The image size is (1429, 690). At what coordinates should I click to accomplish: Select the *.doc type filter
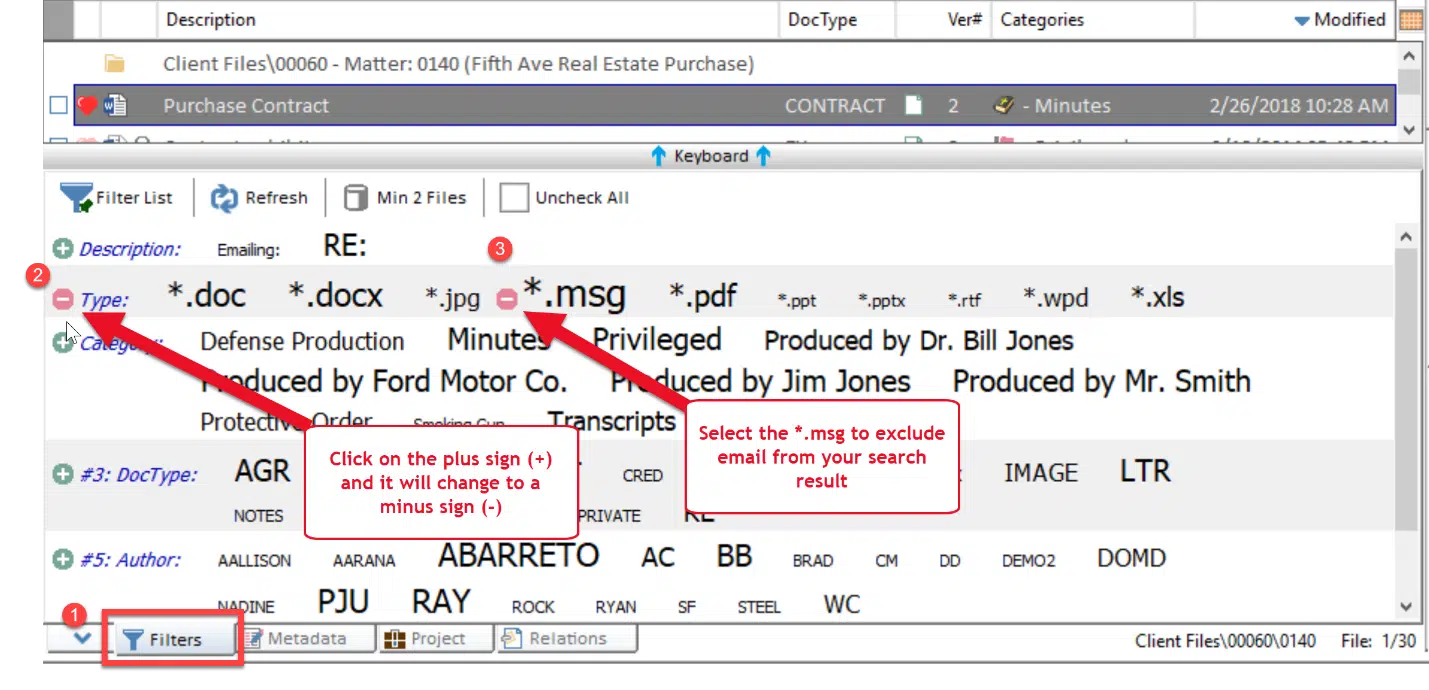(206, 296)
